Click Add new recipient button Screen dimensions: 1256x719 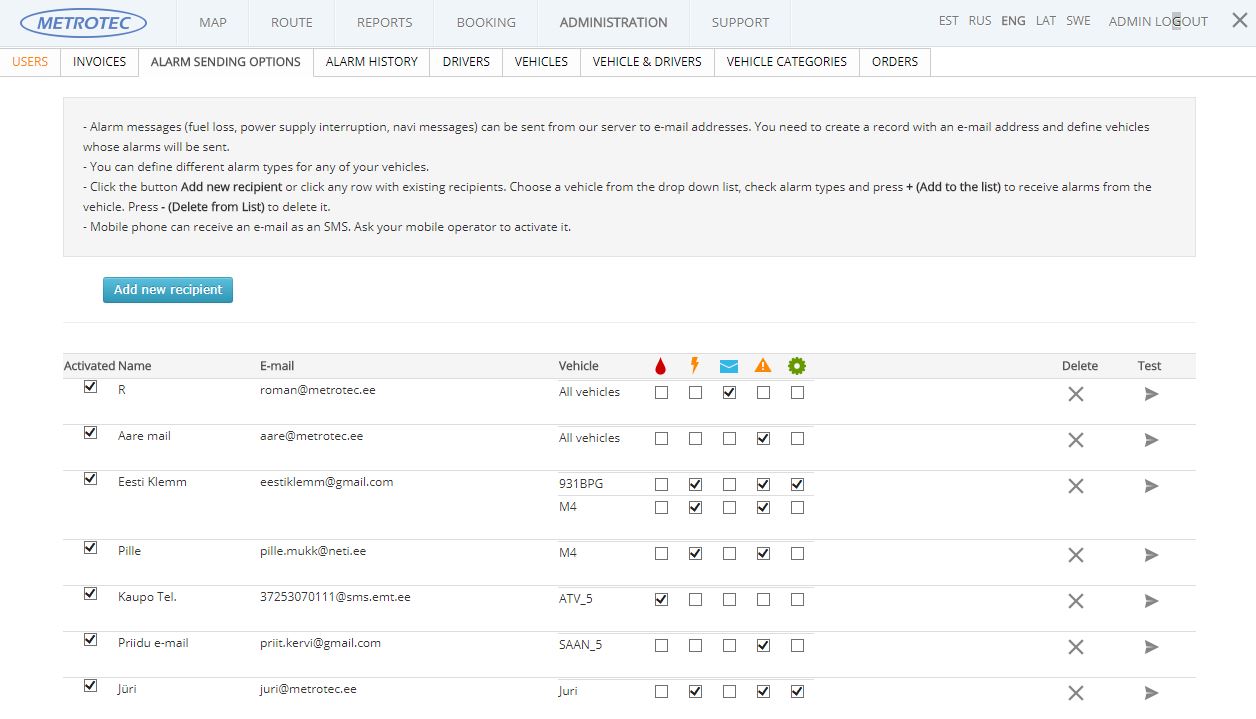pyautogui.click(x=168, y=290)
